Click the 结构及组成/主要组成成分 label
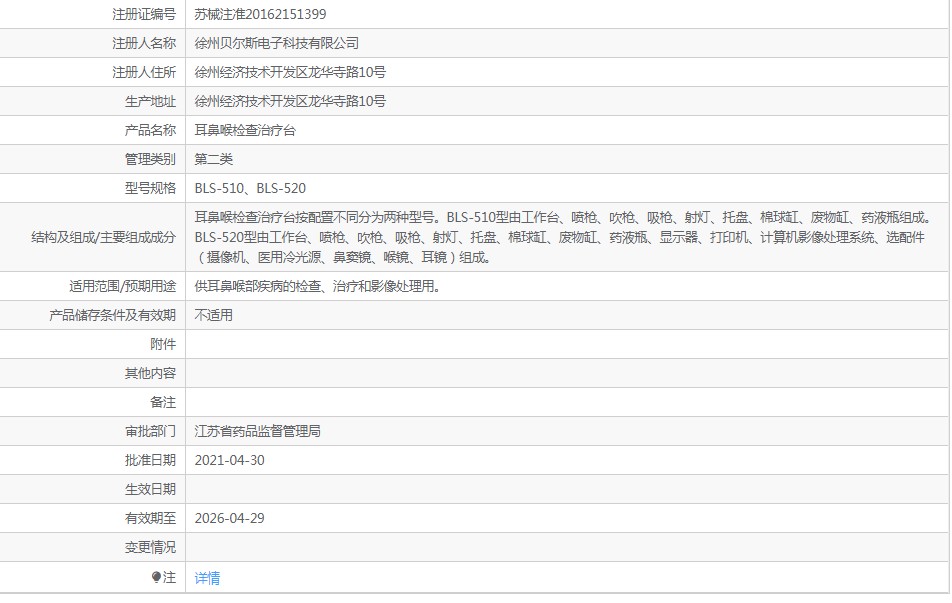Image resolution: width=952 pixels, height=603 pixels. pyautogui.click(x=103, y=237)
